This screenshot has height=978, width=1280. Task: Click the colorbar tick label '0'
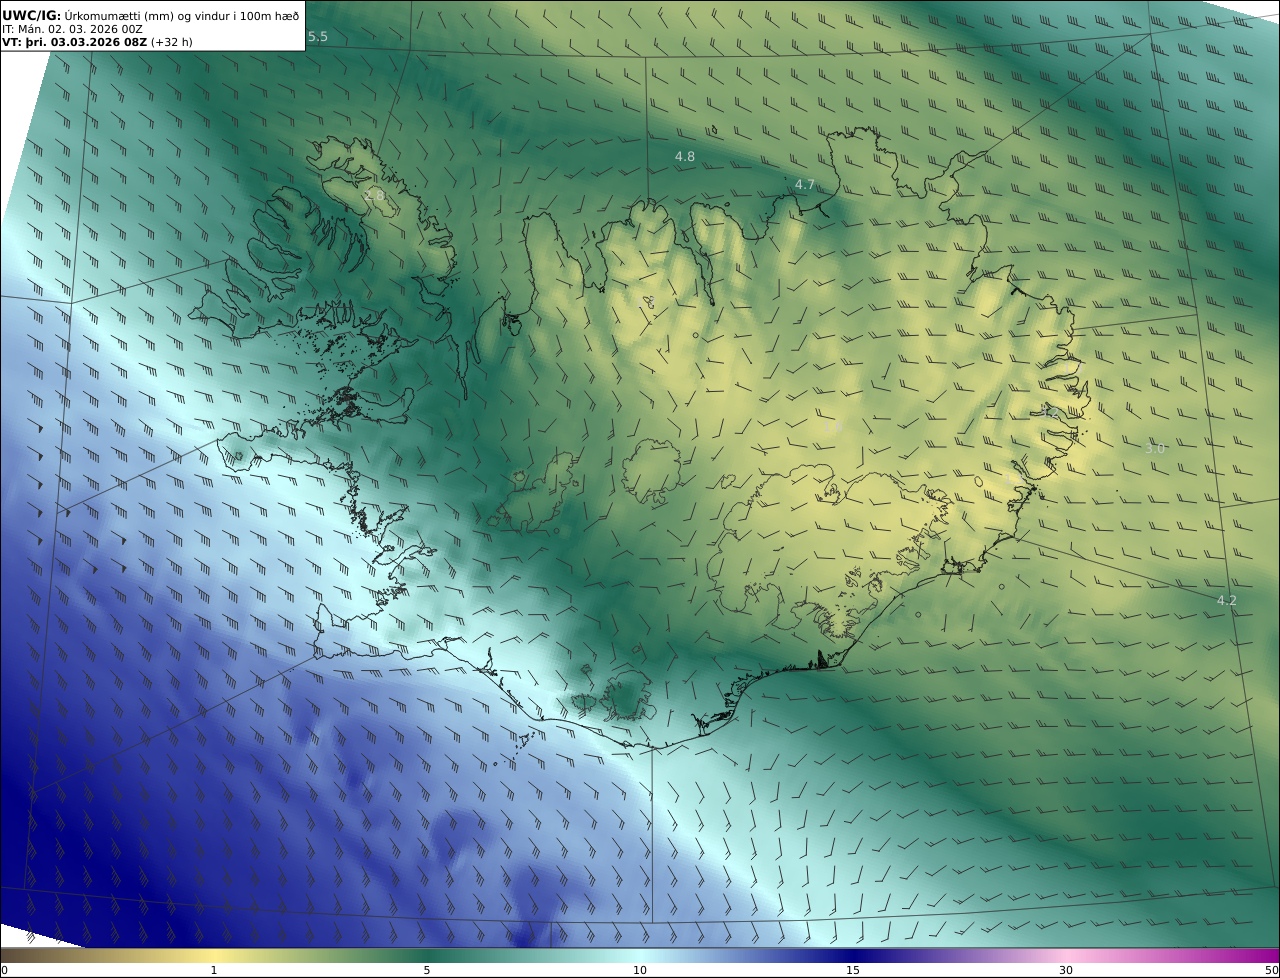[4, 971]
